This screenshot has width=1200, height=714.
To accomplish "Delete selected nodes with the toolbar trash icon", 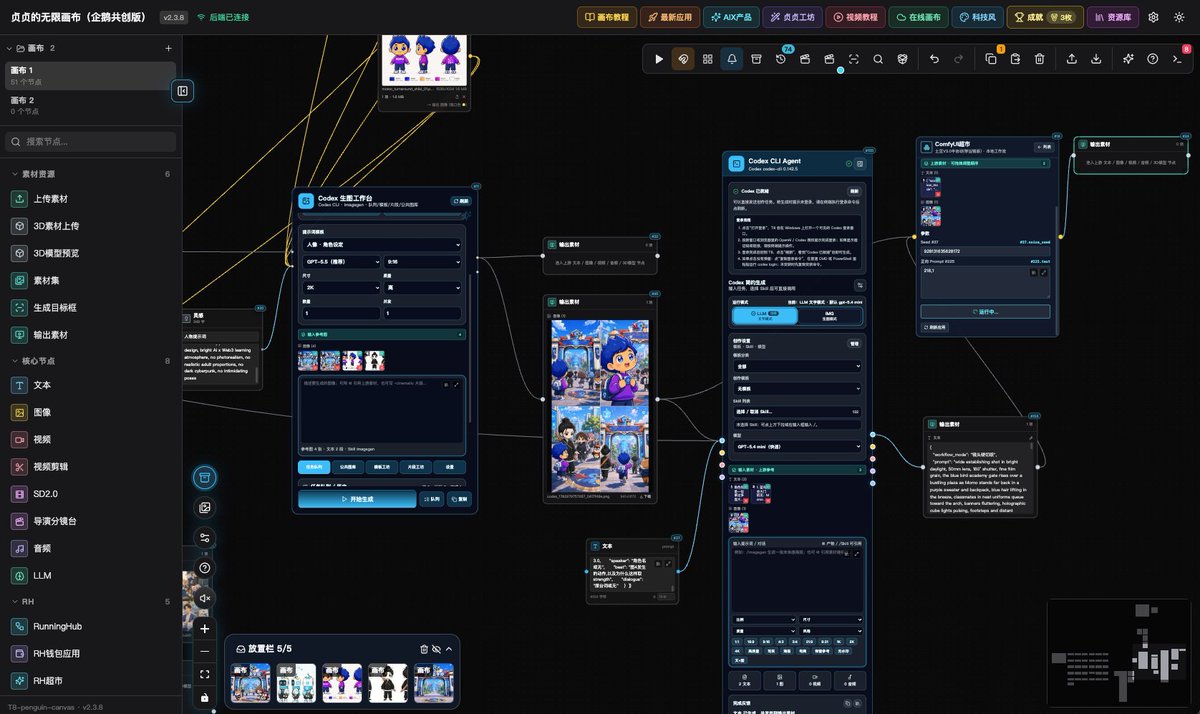I will [x=1040, y=59].
